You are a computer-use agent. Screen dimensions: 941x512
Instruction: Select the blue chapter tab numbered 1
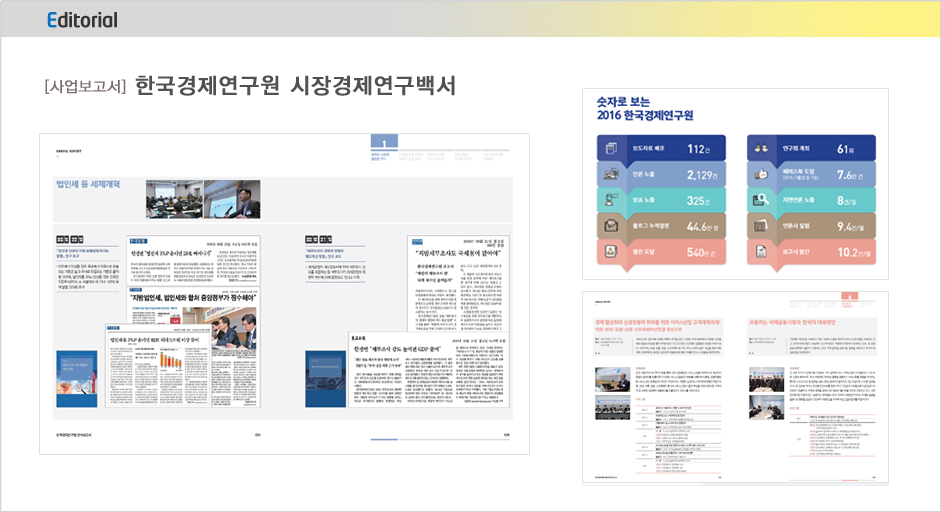[x=384, y=142]
